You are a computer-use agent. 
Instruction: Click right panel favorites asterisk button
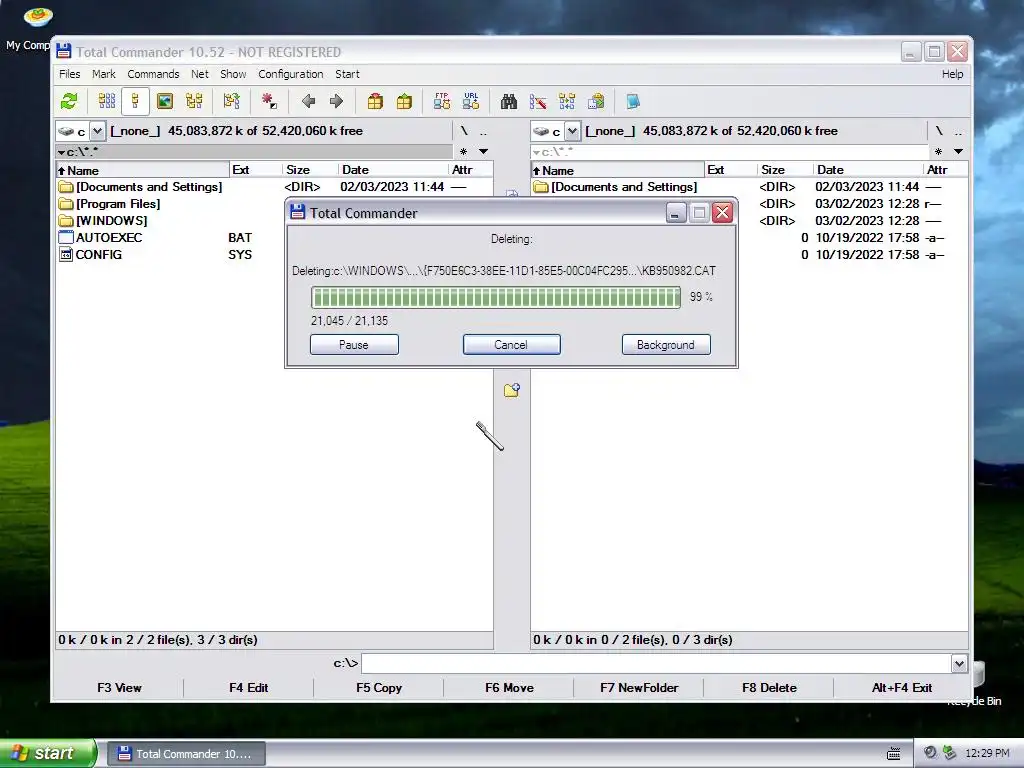point(938,152)
